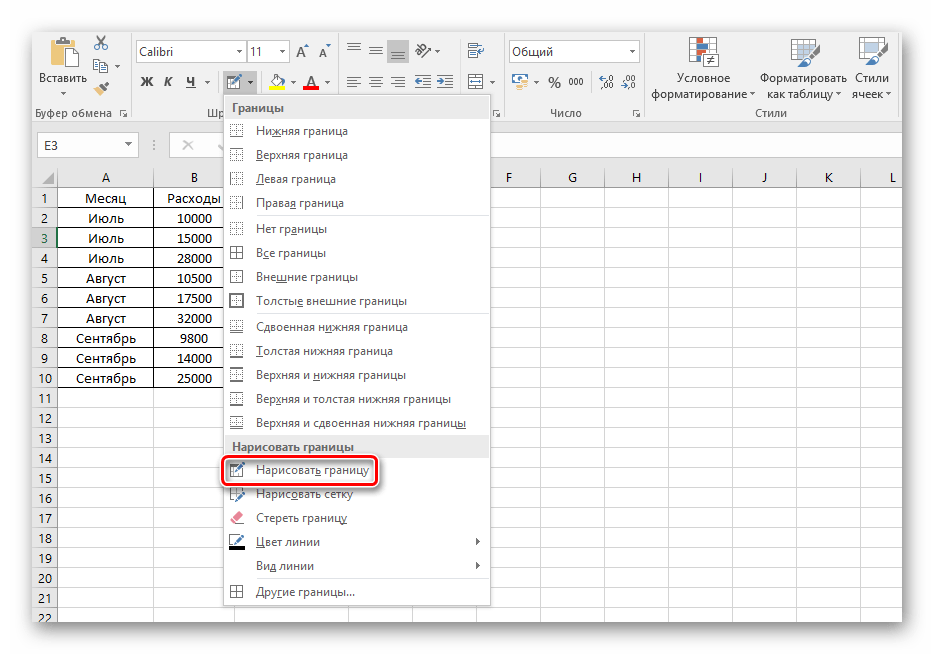This screenshot has height=654, width=934.
Task: Toggle bottom vertical alignment button
Action: pos(398,50)
